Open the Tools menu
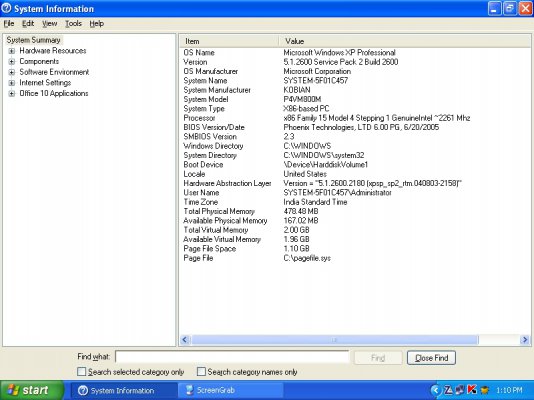The height and width of the screenshot is (400, 534). point(73,23)
